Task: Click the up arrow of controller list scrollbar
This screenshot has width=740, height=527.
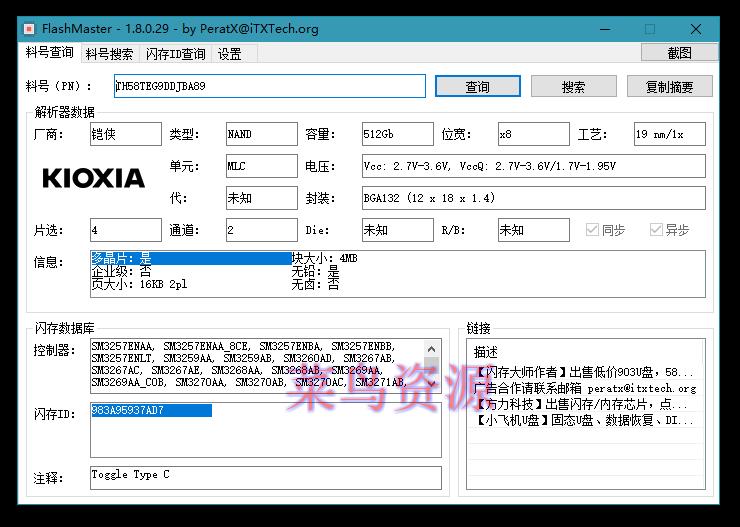Action: (431, 350)
